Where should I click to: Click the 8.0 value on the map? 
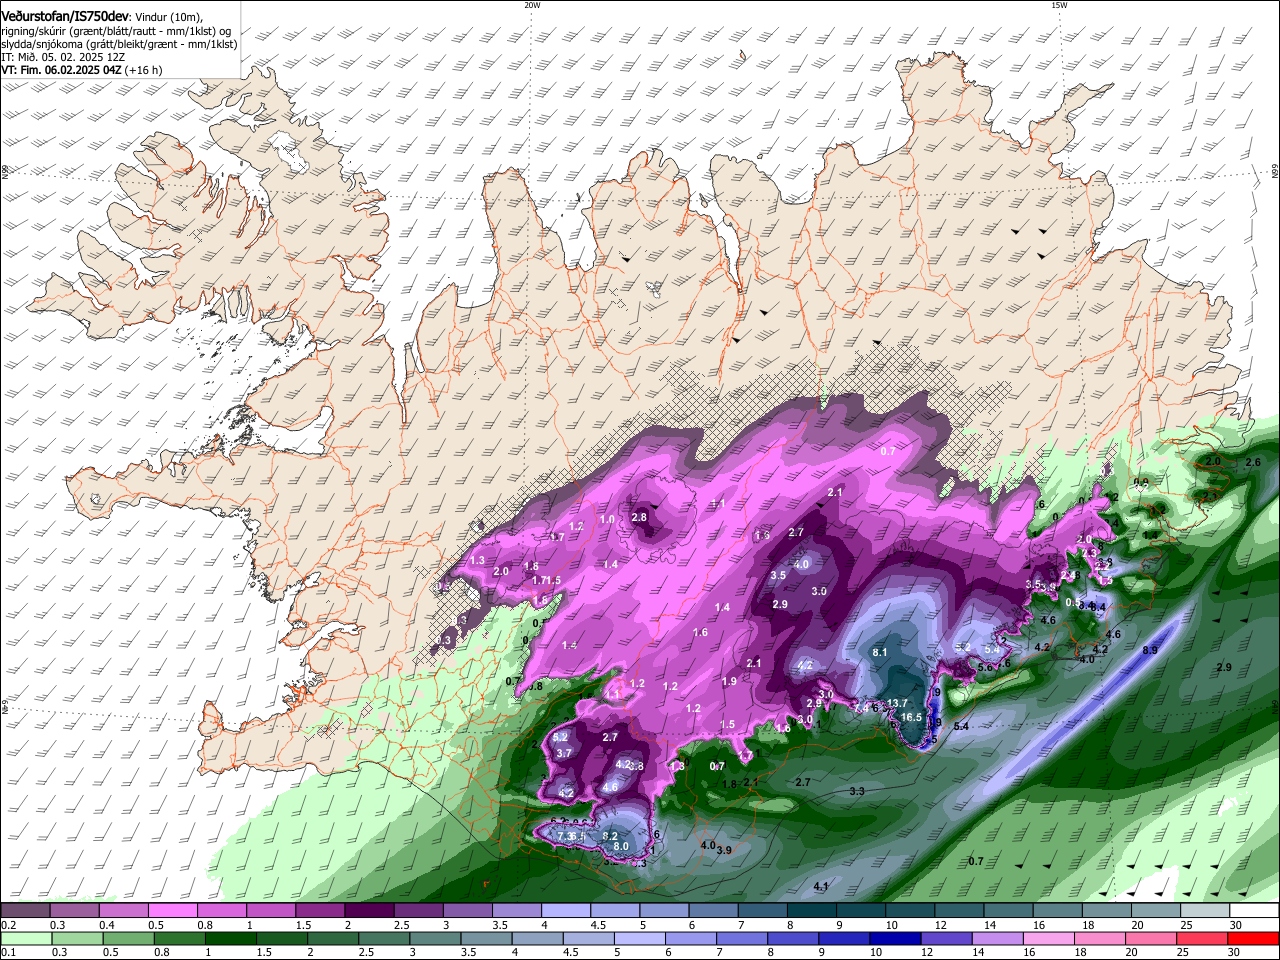621,846
